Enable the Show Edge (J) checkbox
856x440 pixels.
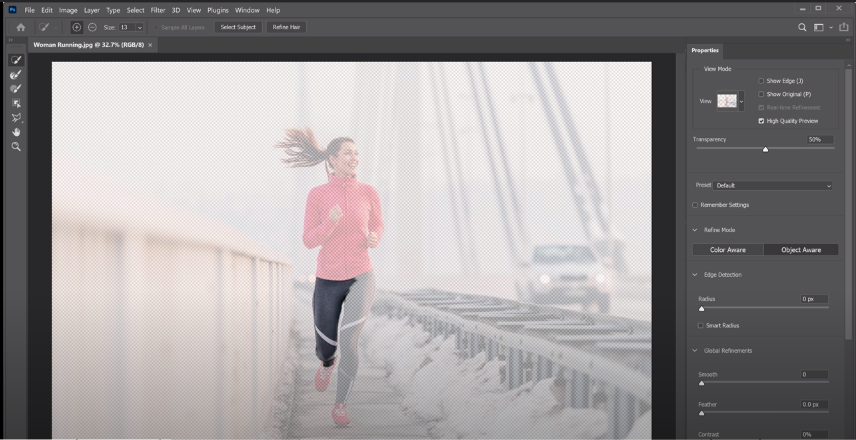(x=761, y=81)
